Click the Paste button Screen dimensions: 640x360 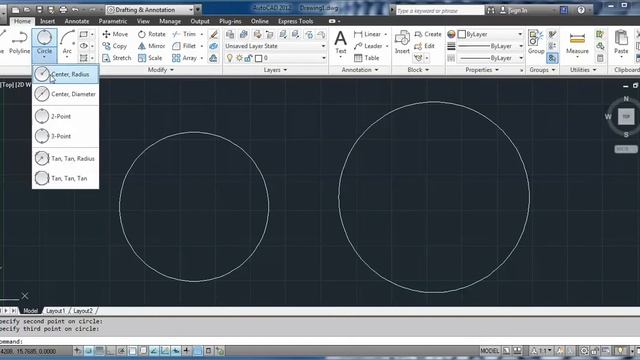point(621,42)
